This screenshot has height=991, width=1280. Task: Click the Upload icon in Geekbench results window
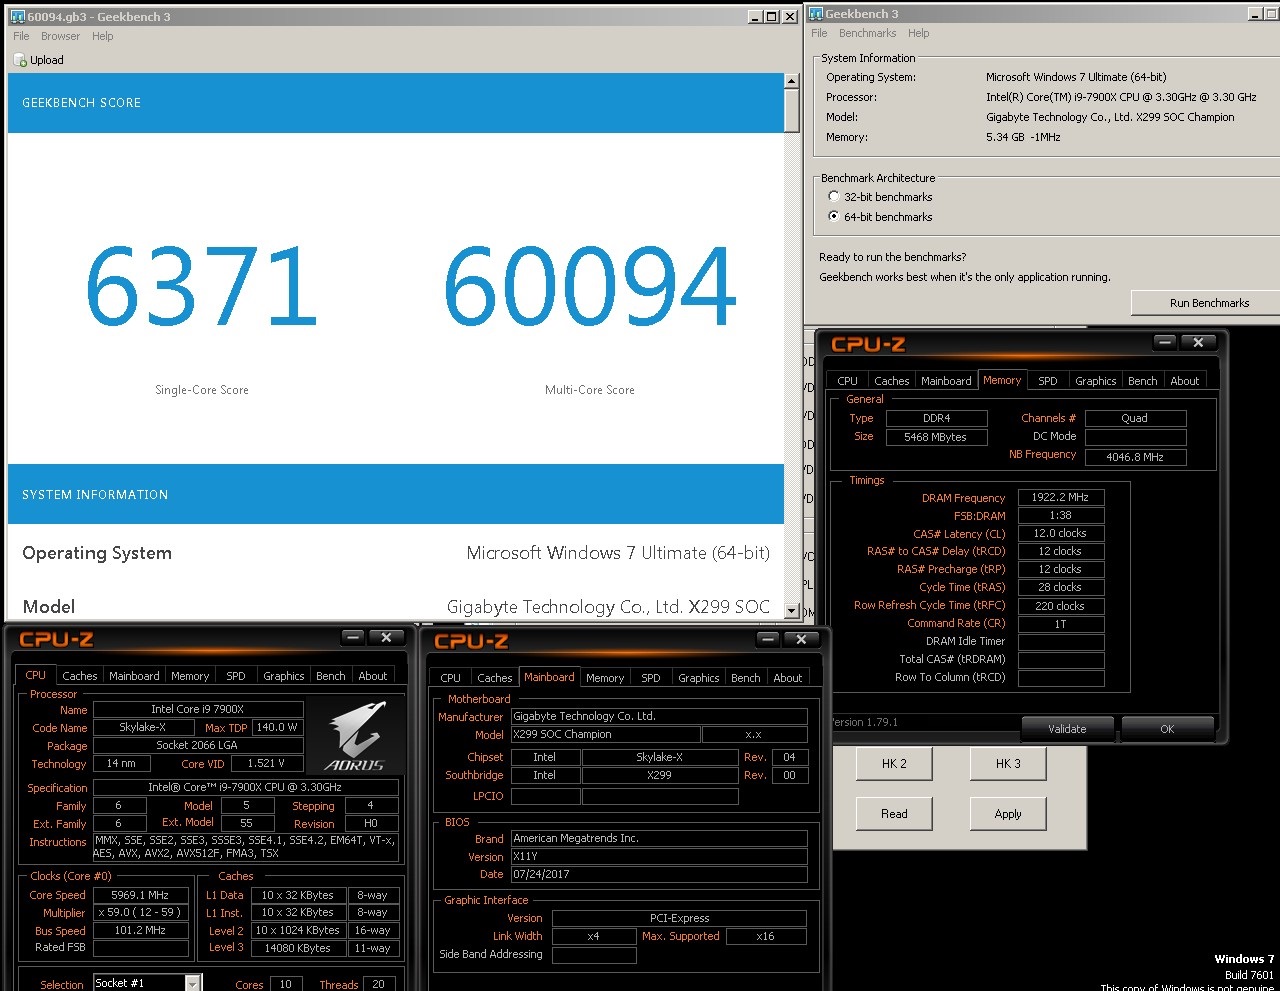20,60
